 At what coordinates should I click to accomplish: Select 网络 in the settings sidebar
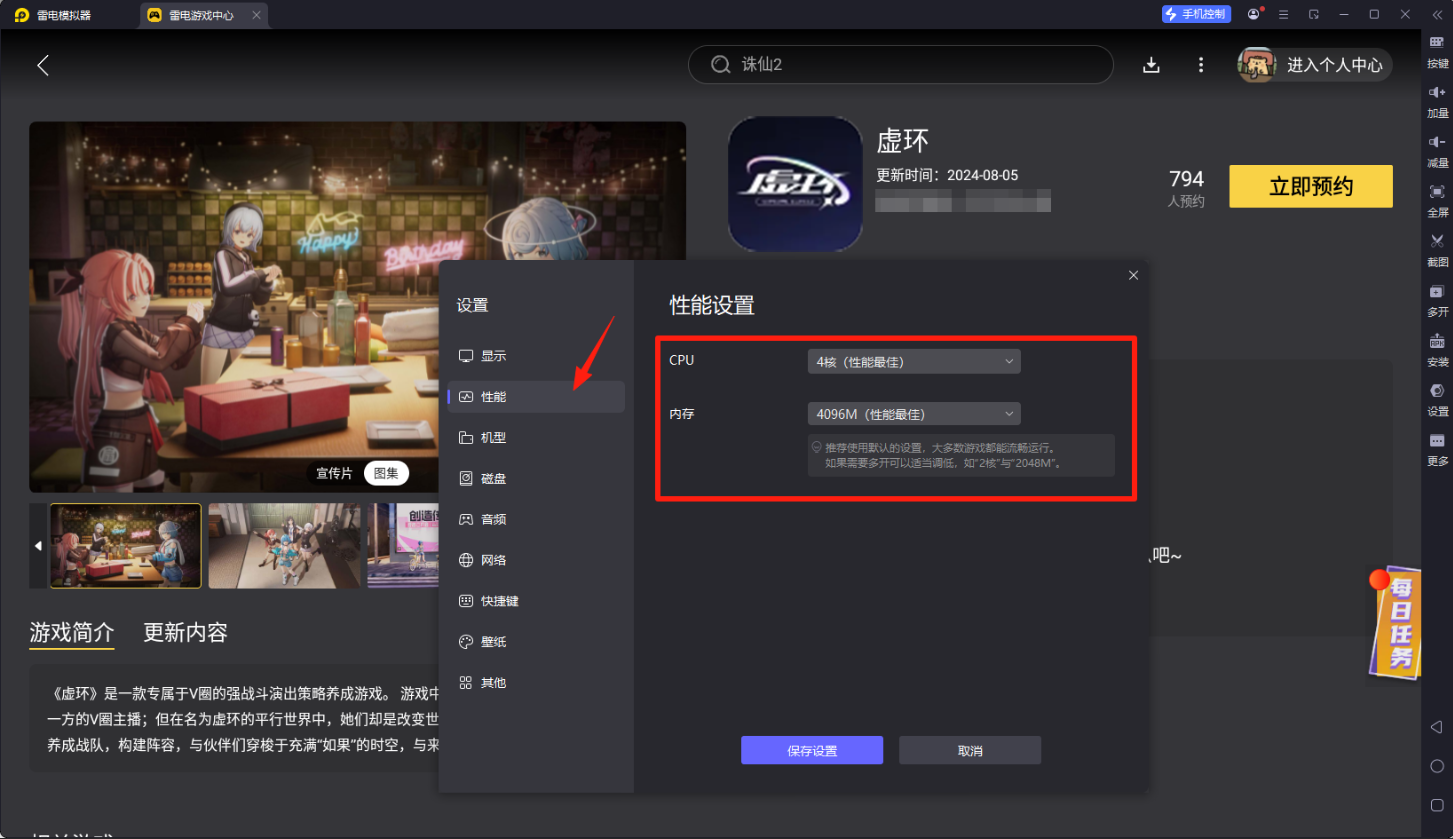click(x=536, y=560)
